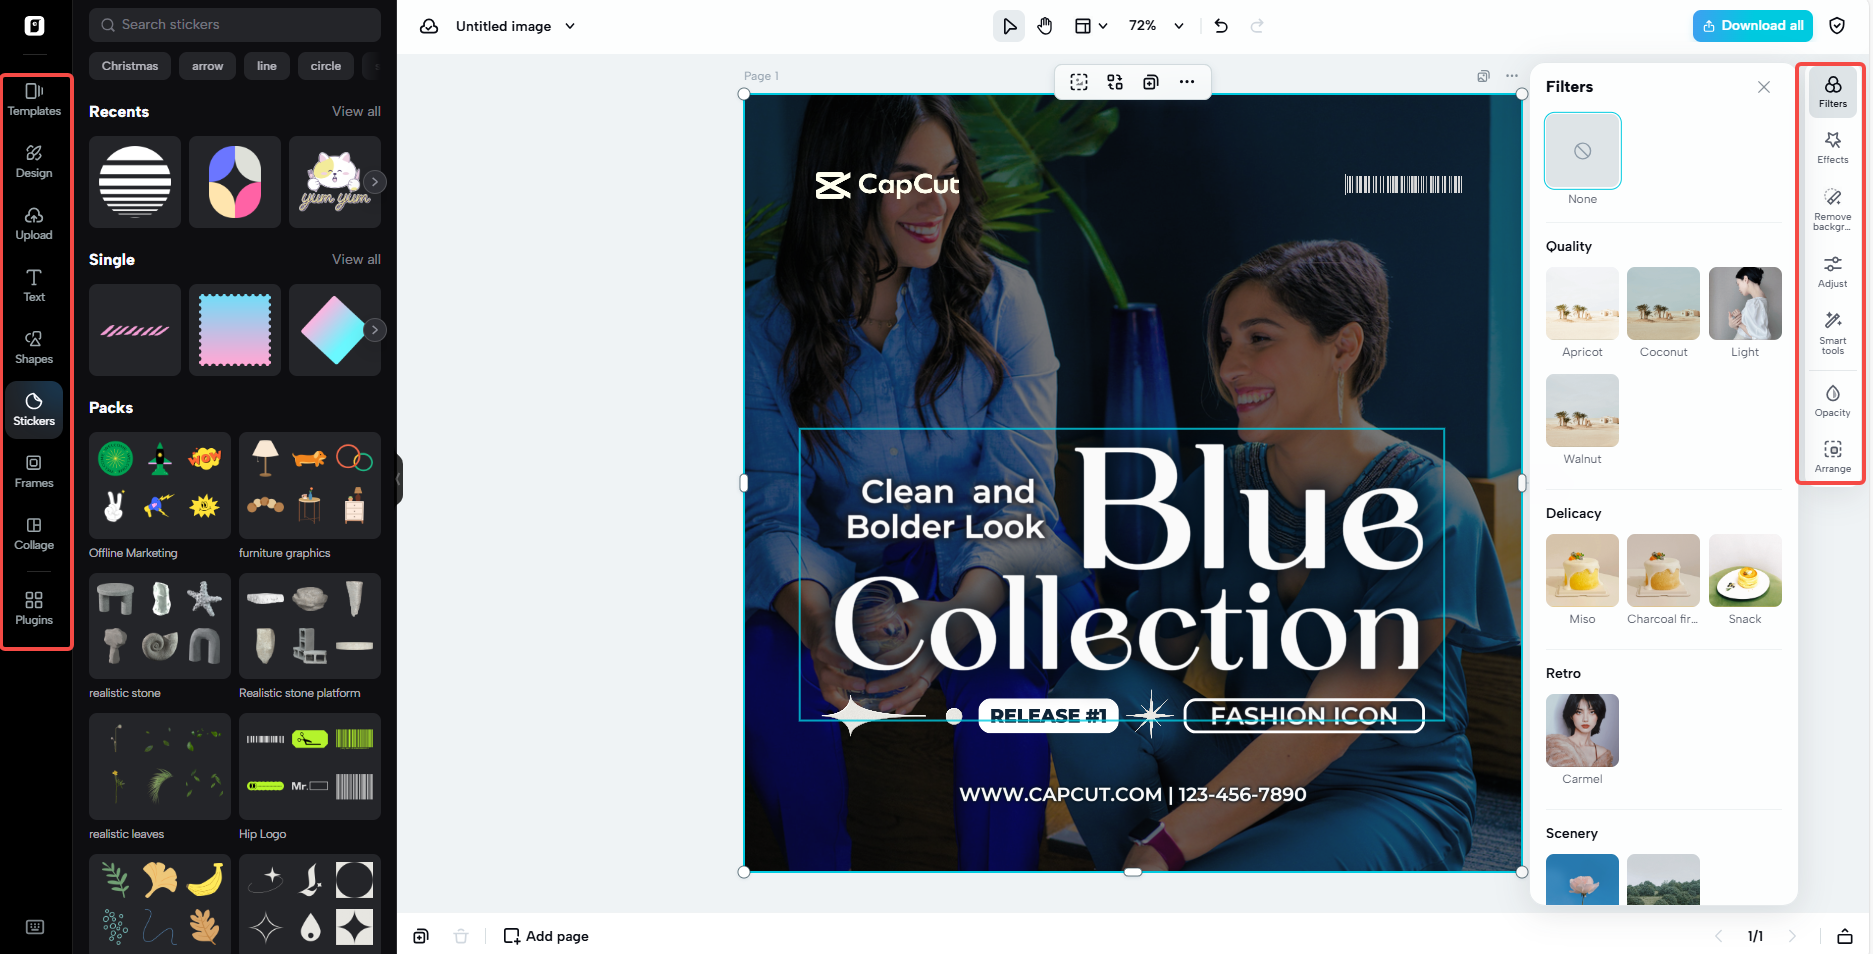Select the None filter option

click(1582, 151)
